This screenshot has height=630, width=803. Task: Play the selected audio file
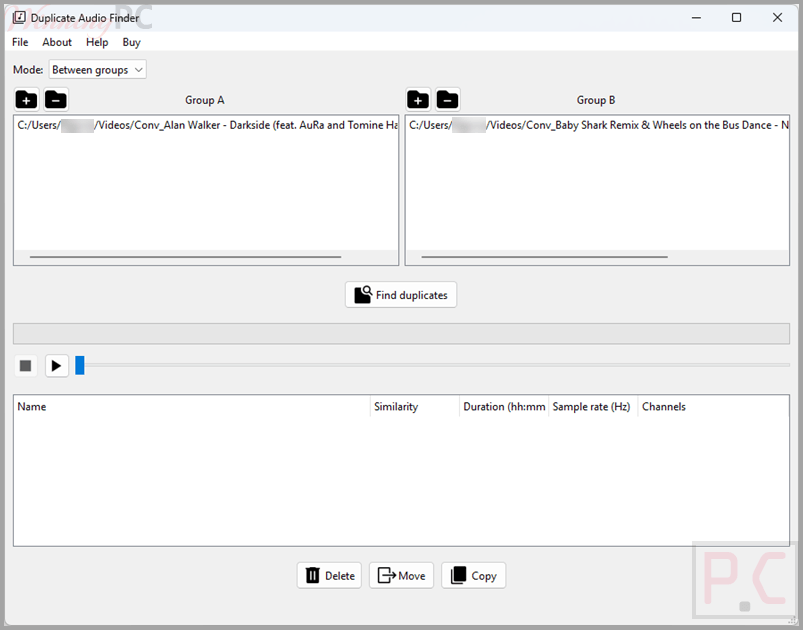coord(57,366)
